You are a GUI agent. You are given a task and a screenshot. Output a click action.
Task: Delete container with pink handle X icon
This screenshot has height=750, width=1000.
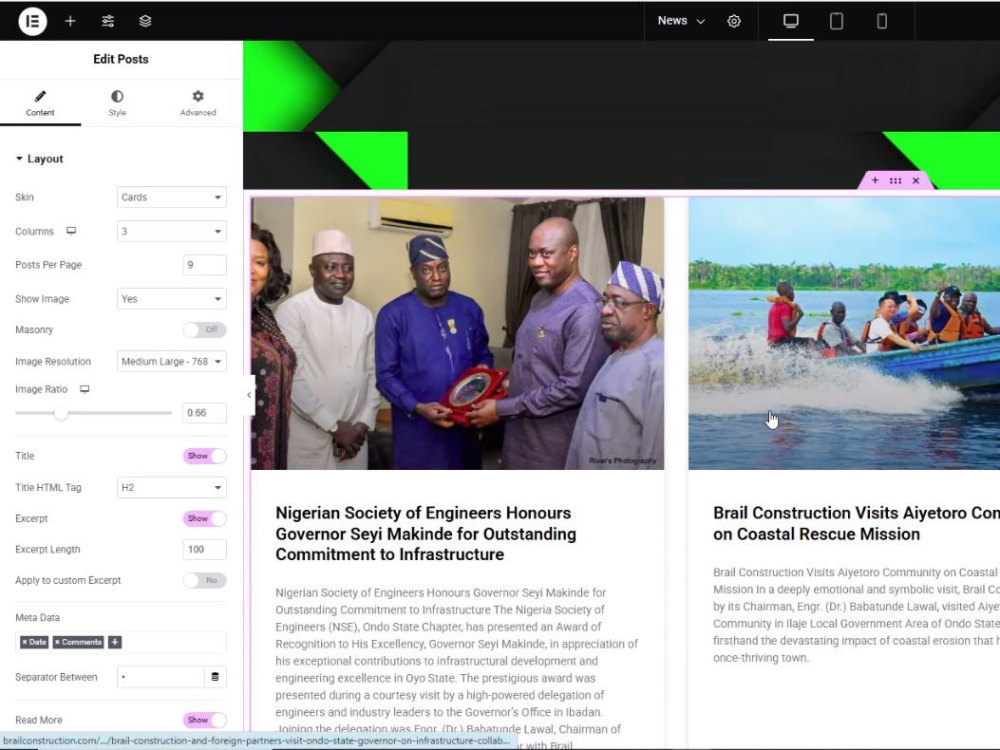coord(916,180)
